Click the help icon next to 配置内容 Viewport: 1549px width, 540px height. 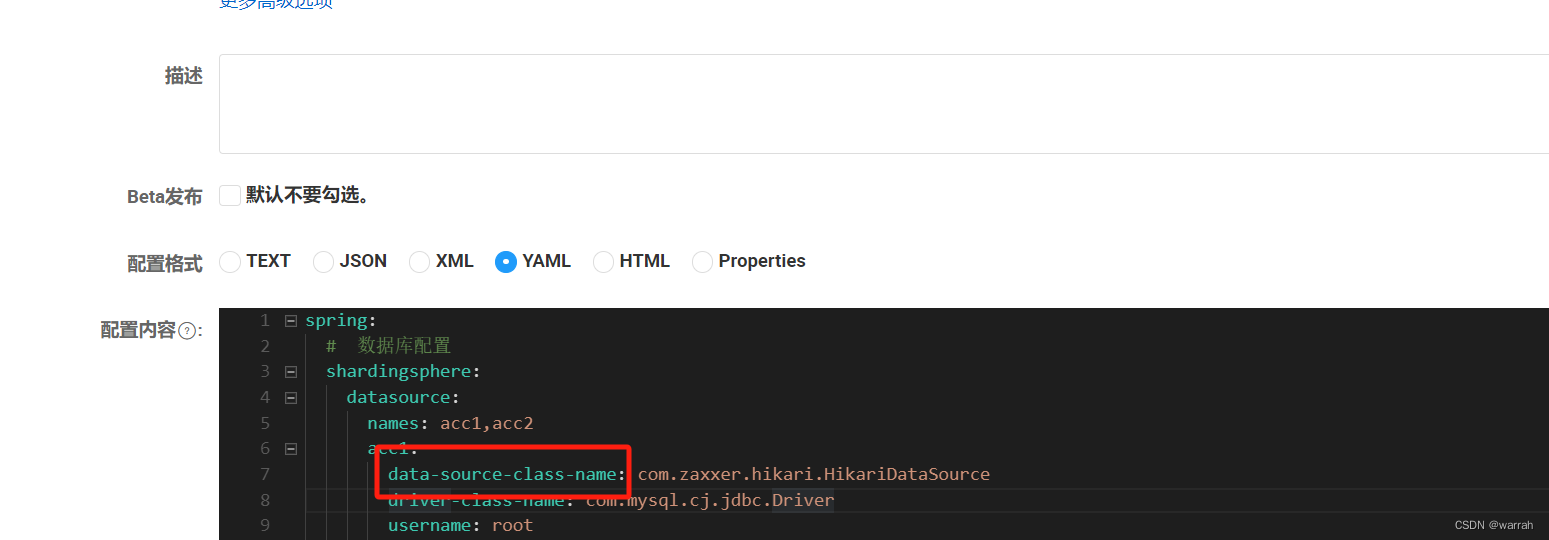click(x=187, y=331)
